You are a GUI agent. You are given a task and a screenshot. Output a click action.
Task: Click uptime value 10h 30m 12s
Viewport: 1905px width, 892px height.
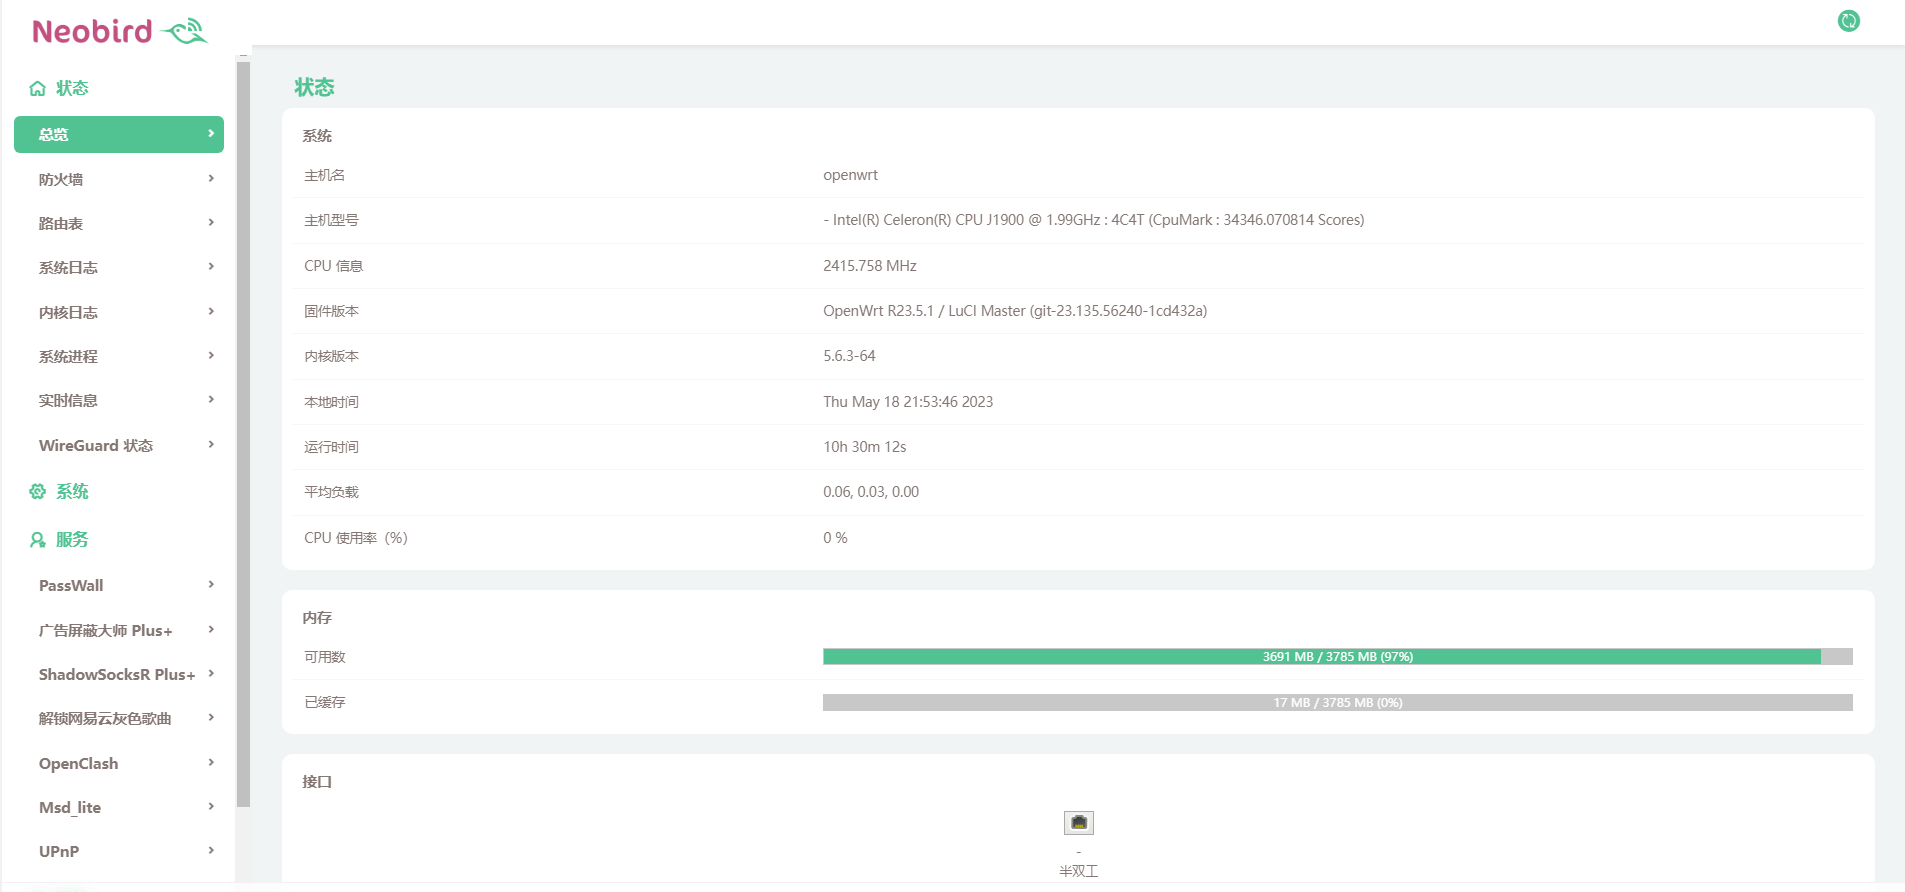coord(865,447)
